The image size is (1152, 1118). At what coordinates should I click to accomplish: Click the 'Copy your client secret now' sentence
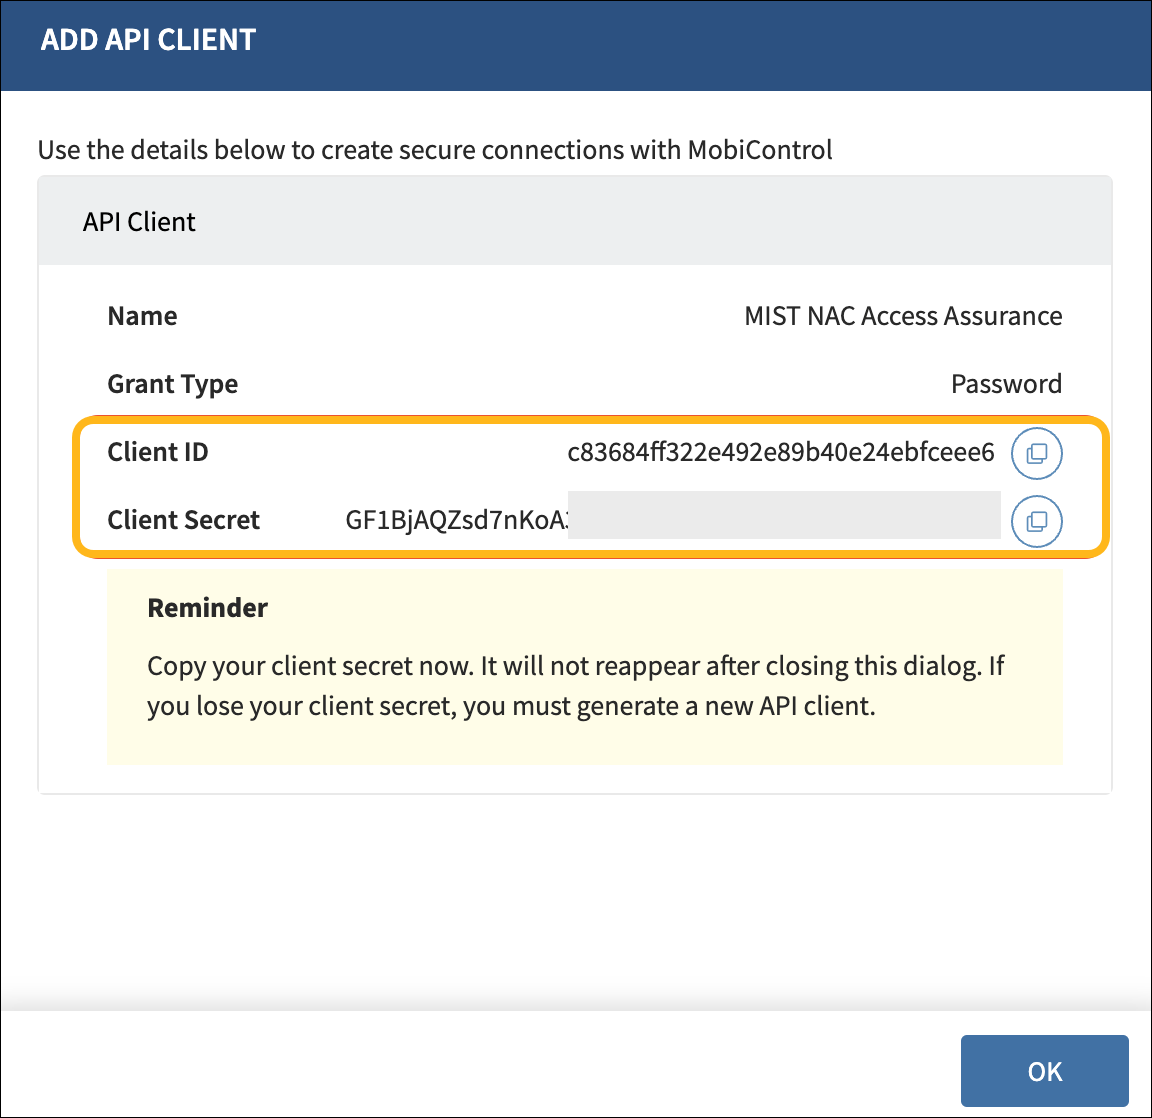tap(310, 666)
